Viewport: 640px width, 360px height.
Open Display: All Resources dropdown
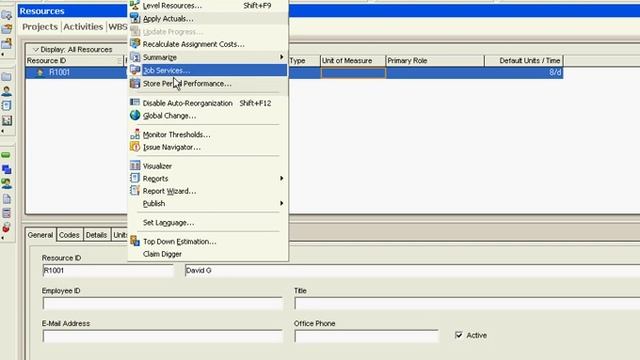pyautogui.click(x=73, y=49)
